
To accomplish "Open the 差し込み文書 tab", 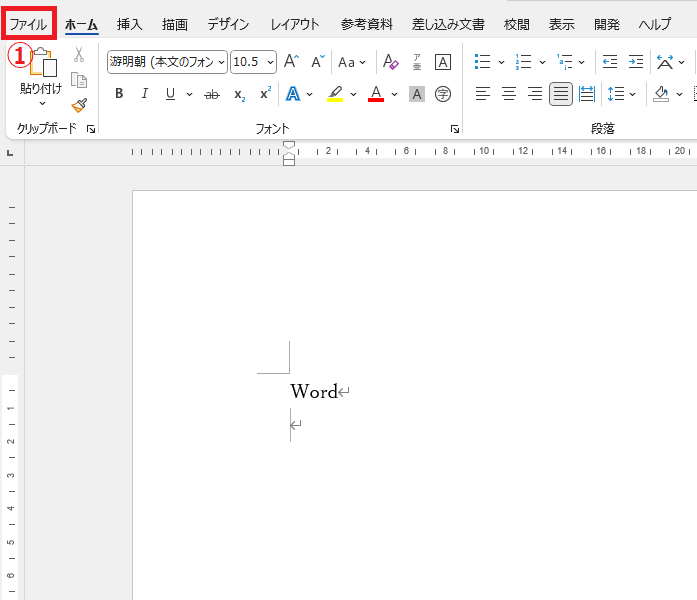I will [x=448, y=24].
